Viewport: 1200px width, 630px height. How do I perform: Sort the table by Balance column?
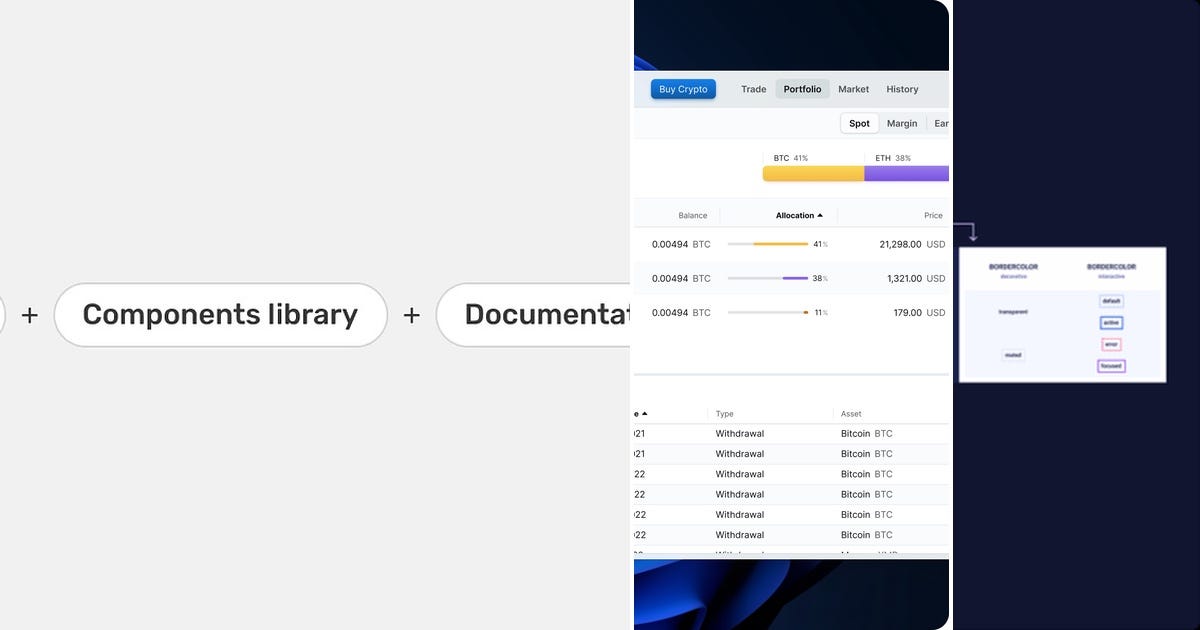692,215
